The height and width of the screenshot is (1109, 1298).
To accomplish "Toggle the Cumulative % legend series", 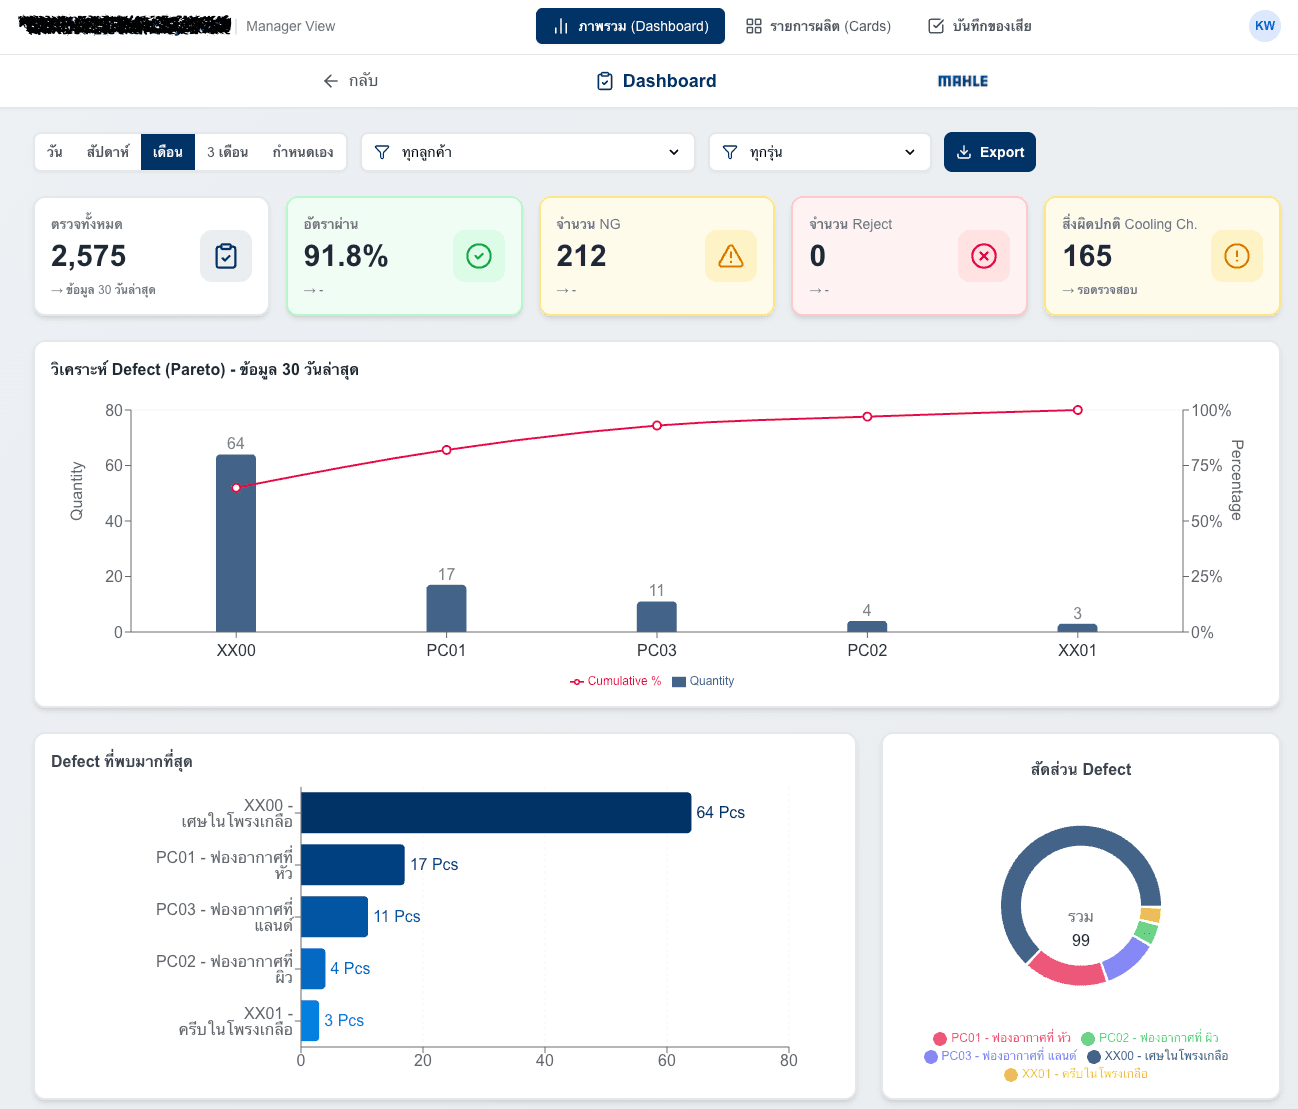I will coord(616,681).
